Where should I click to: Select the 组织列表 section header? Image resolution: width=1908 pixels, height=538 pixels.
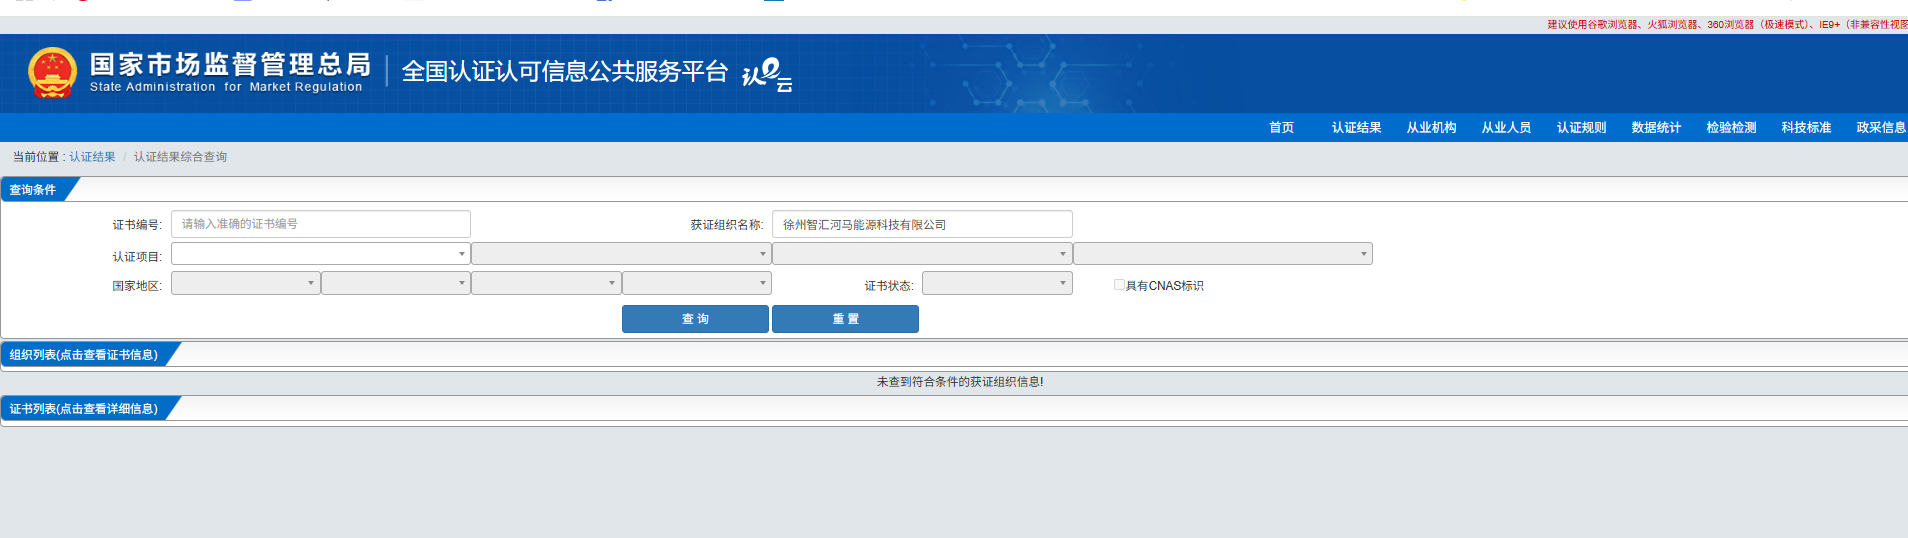point(84,355)
